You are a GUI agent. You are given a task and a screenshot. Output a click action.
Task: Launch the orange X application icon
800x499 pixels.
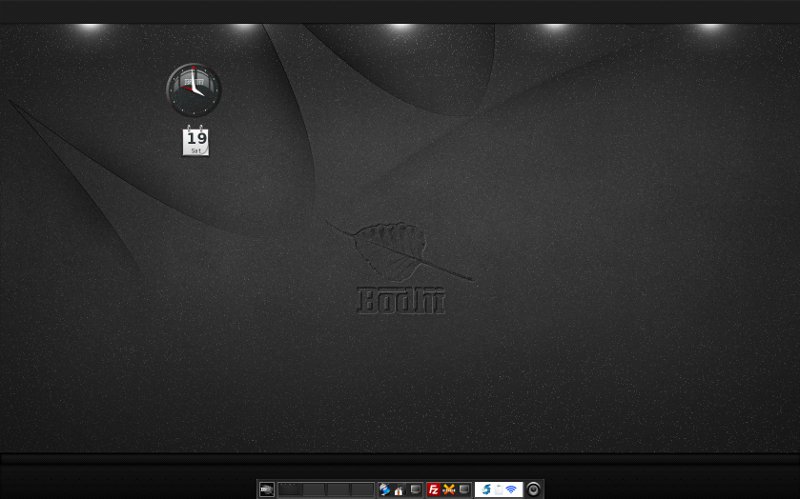tap(449, 490)
